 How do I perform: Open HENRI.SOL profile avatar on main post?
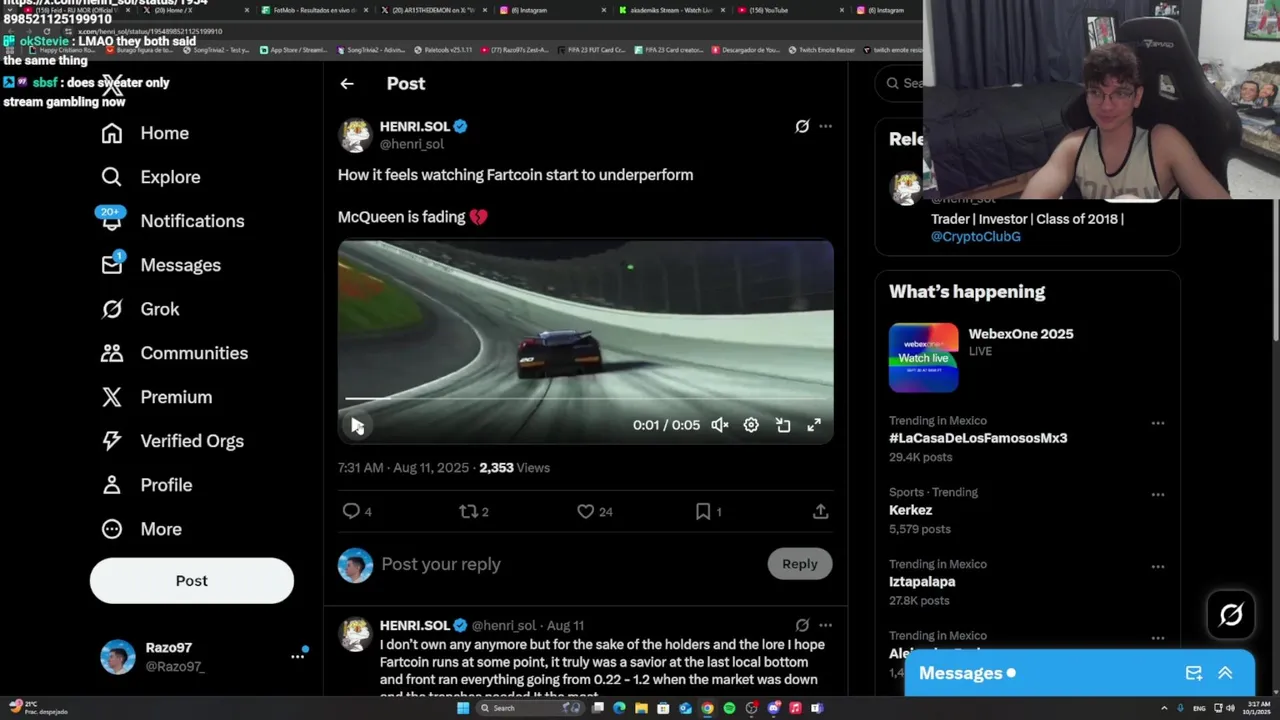pyautogui.click(x=355, y=135)
